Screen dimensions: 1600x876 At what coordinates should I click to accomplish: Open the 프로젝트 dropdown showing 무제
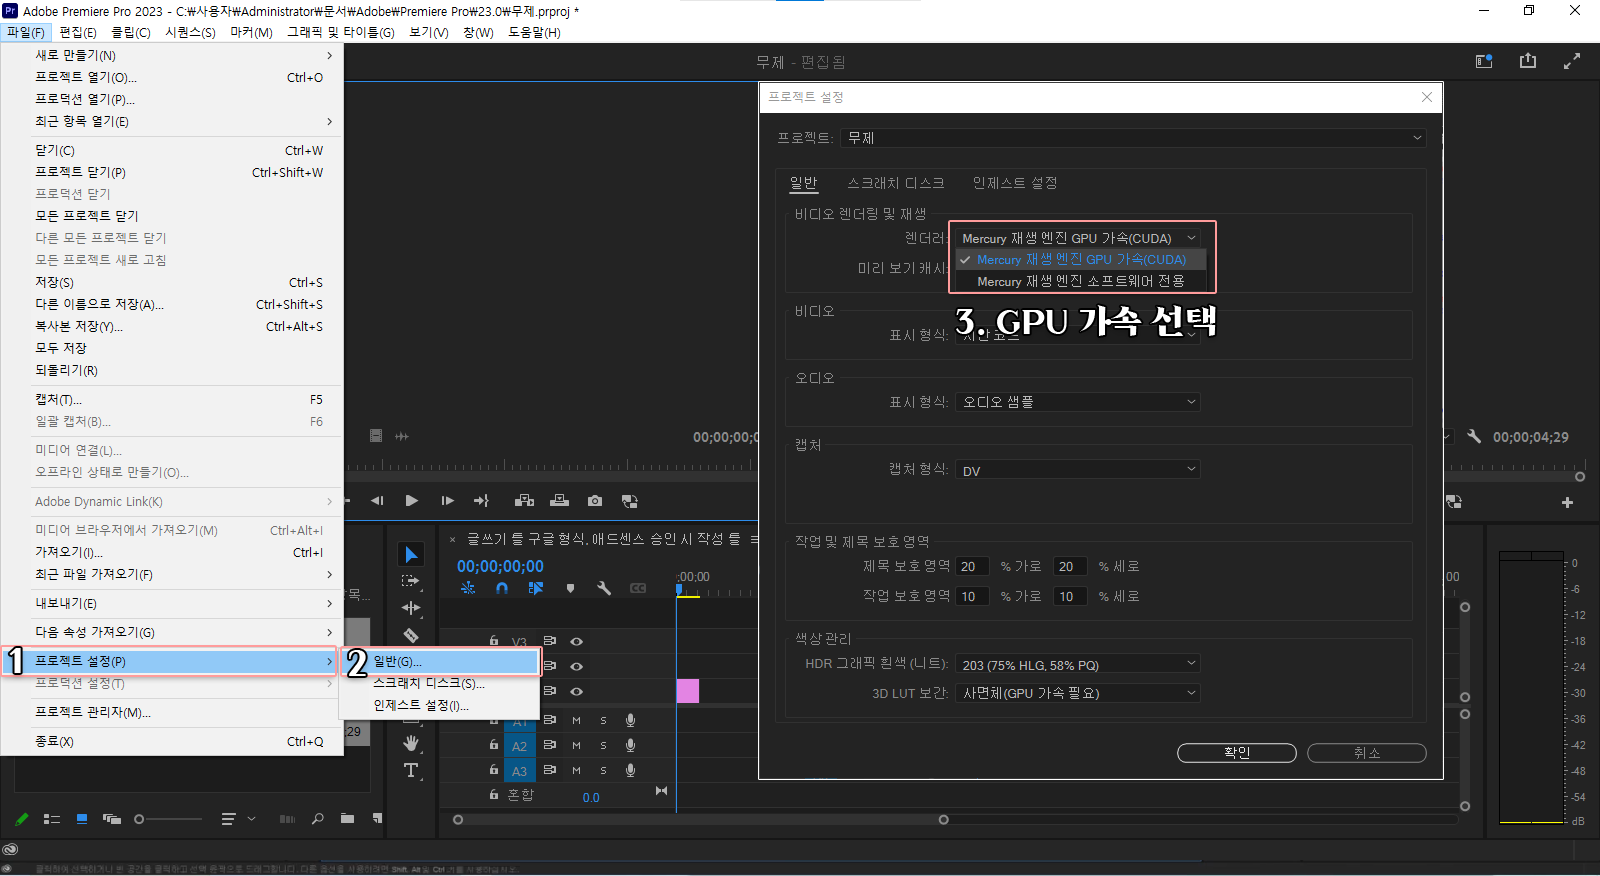pos(1134,138)
